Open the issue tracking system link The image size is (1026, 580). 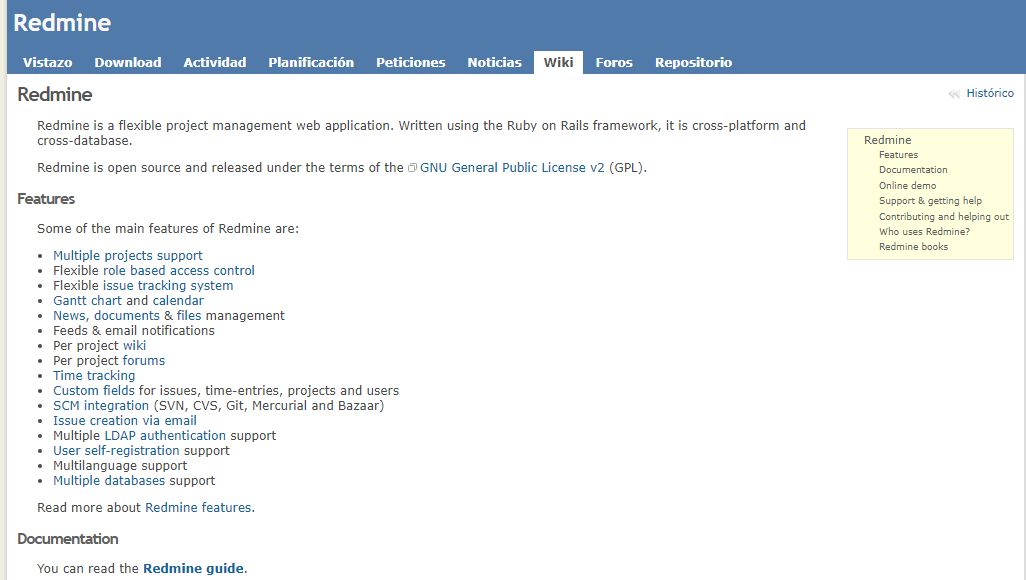click(168, 285)
